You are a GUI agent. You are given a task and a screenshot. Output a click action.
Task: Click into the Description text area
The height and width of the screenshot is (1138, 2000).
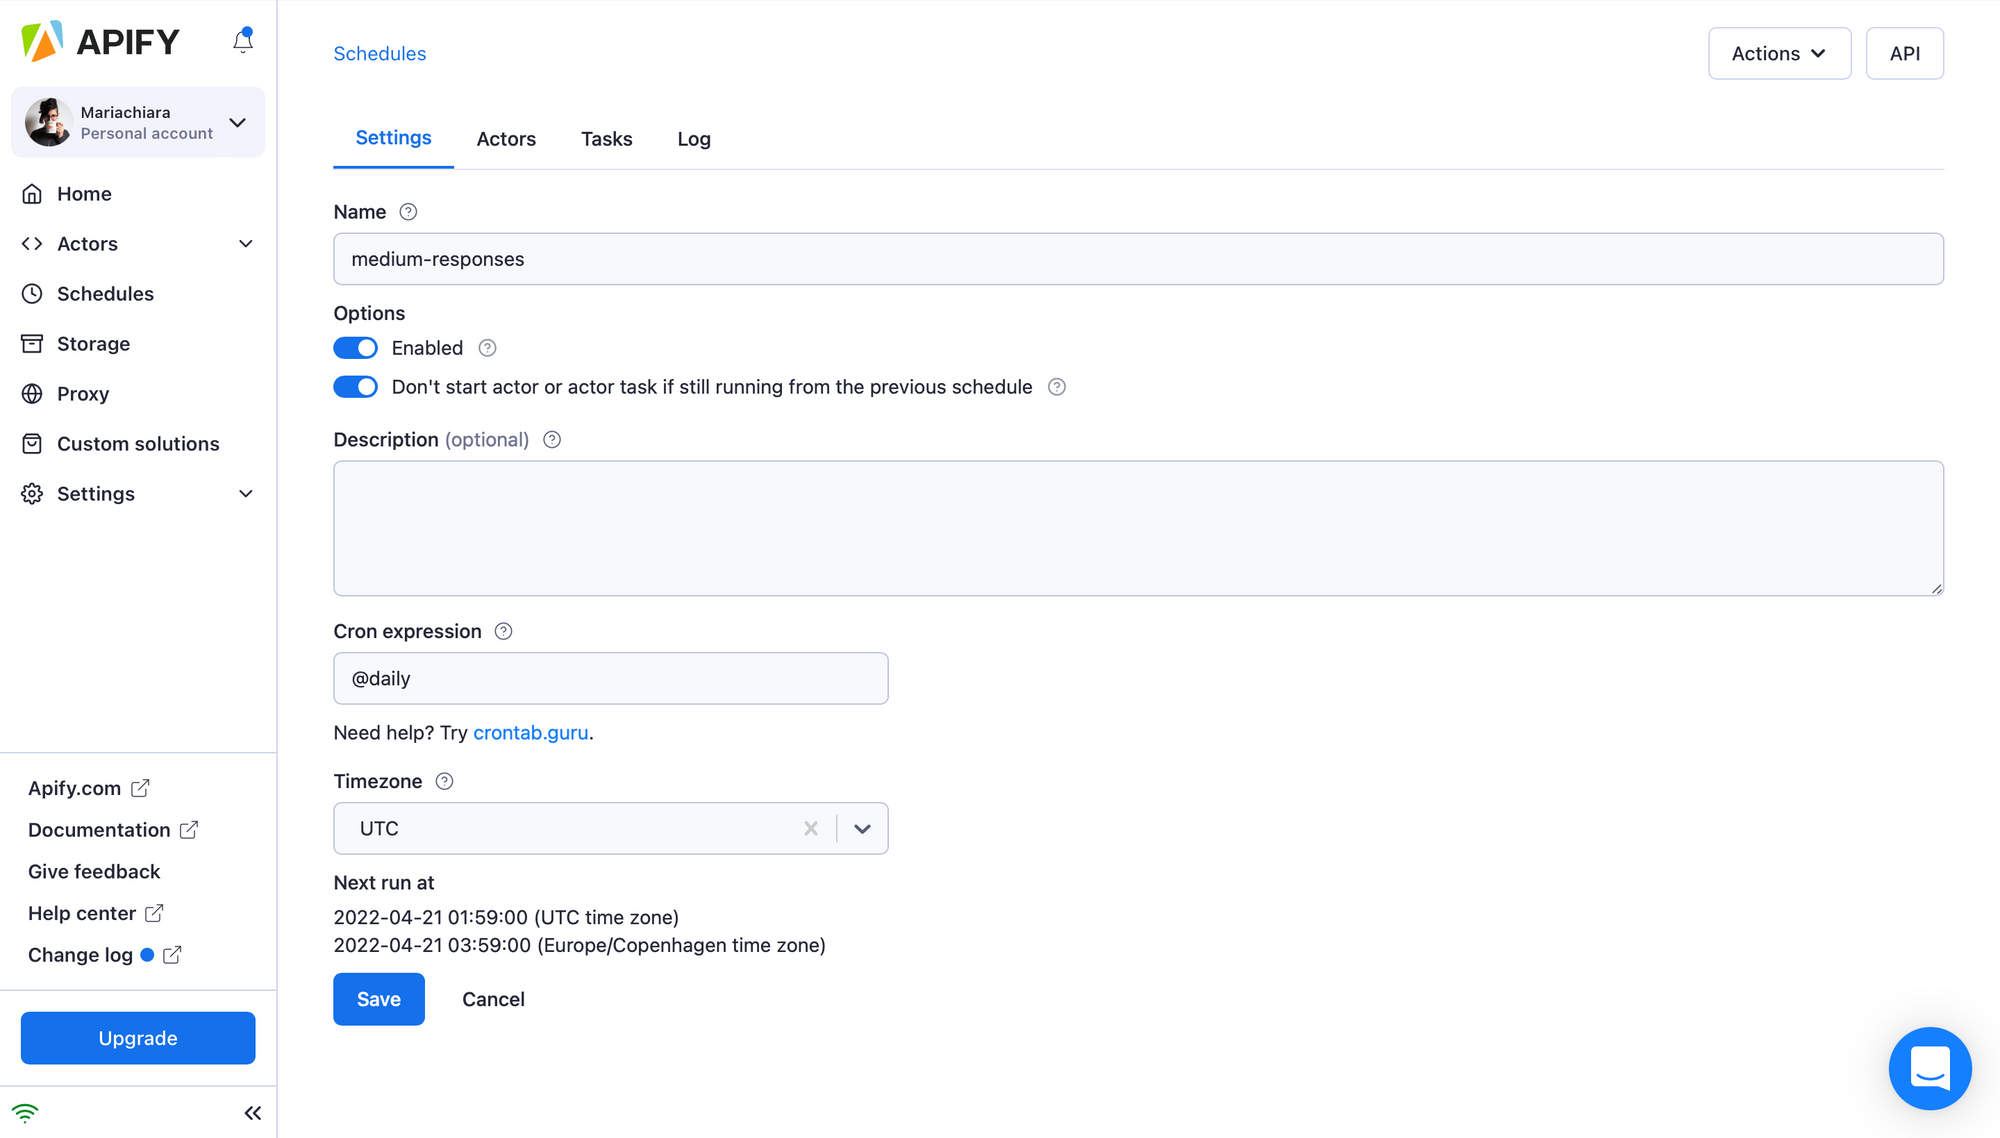point(1138,528)
